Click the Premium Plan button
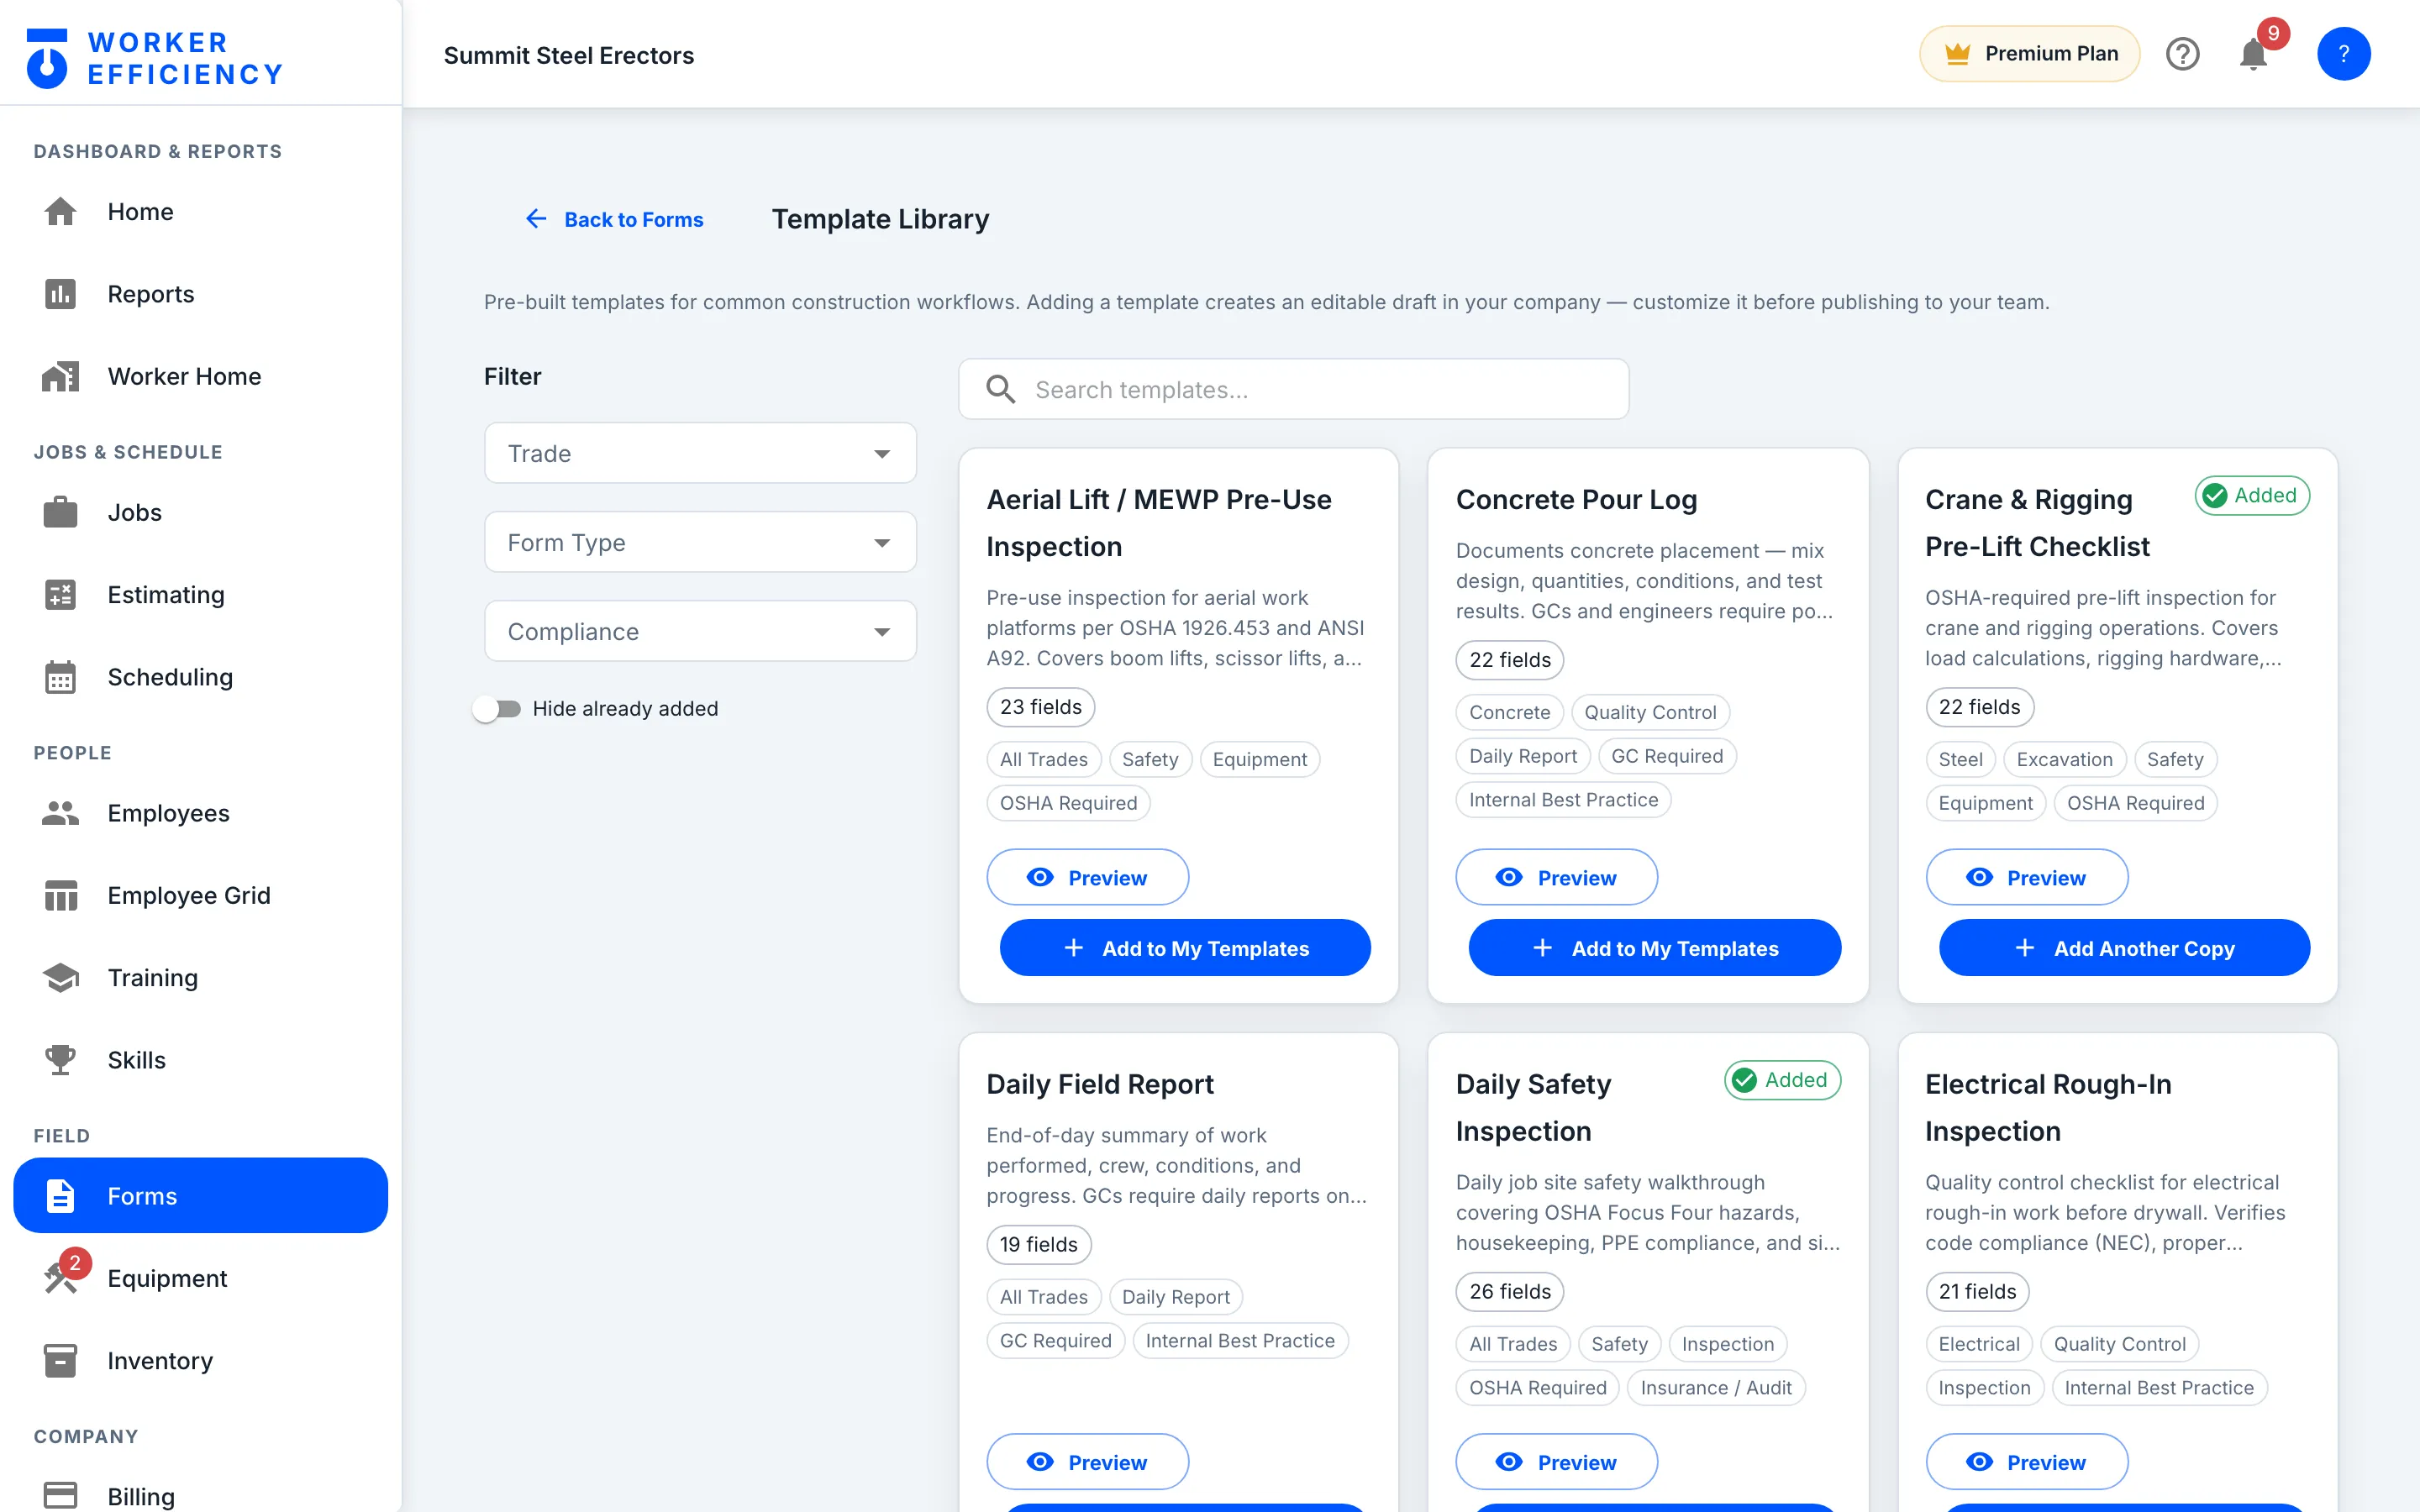 click(2029, 54)
